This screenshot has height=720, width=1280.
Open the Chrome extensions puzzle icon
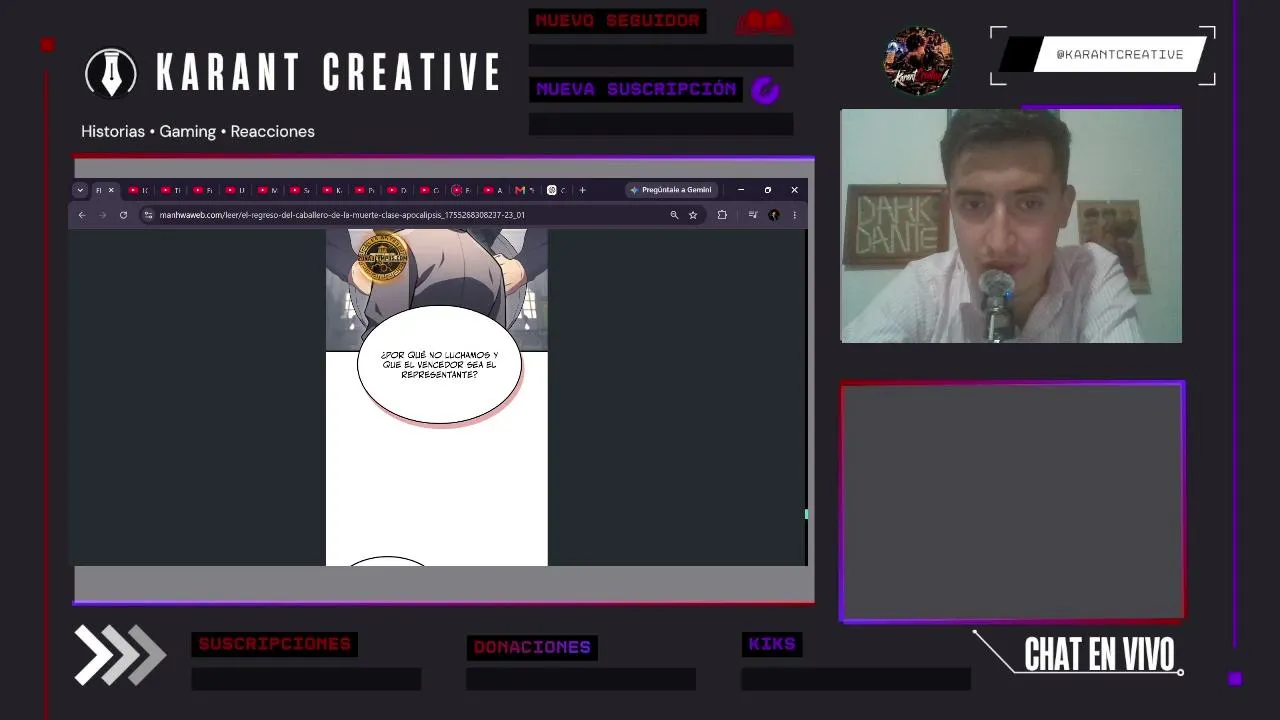[722, 215]
